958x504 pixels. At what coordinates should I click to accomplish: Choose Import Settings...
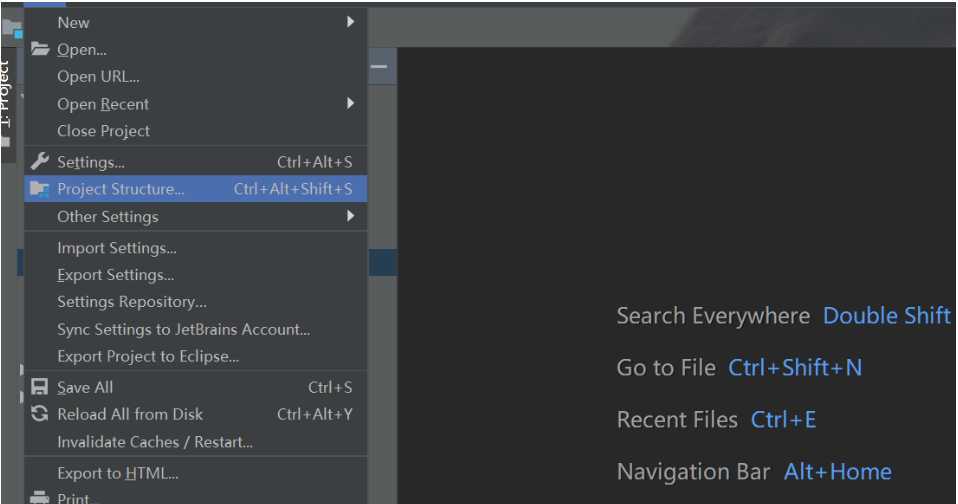(196, 248)
